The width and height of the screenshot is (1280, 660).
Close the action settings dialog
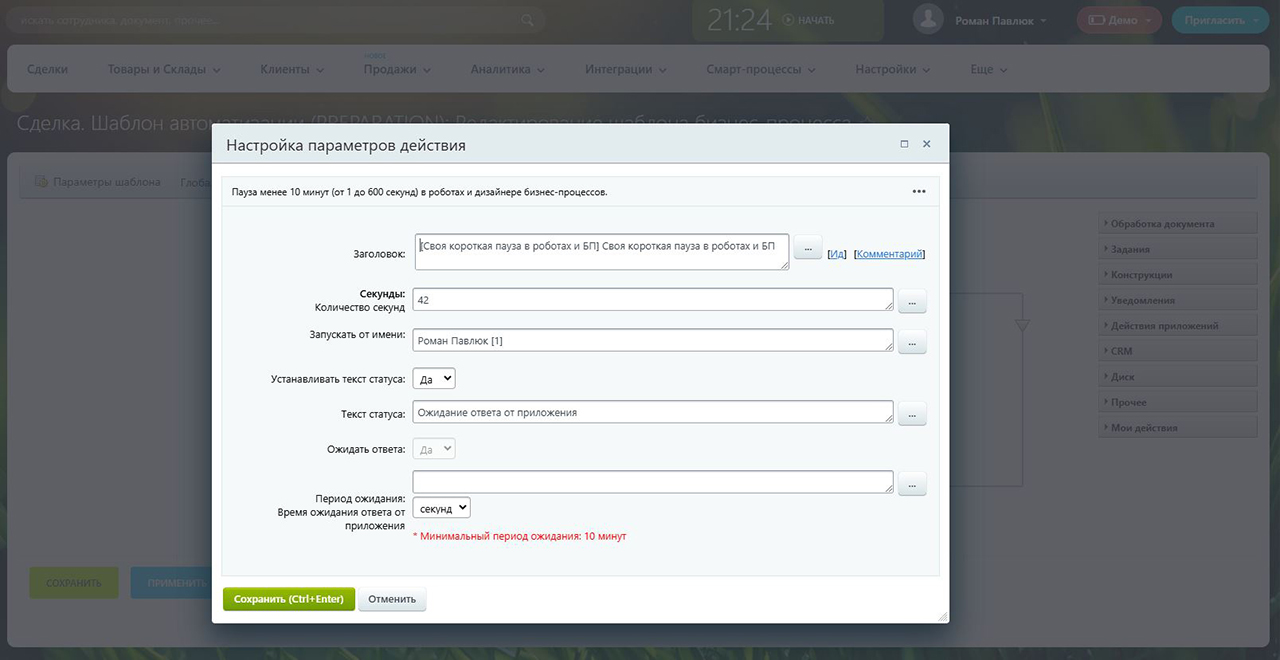pyautogui.click(x=927, y=145)
